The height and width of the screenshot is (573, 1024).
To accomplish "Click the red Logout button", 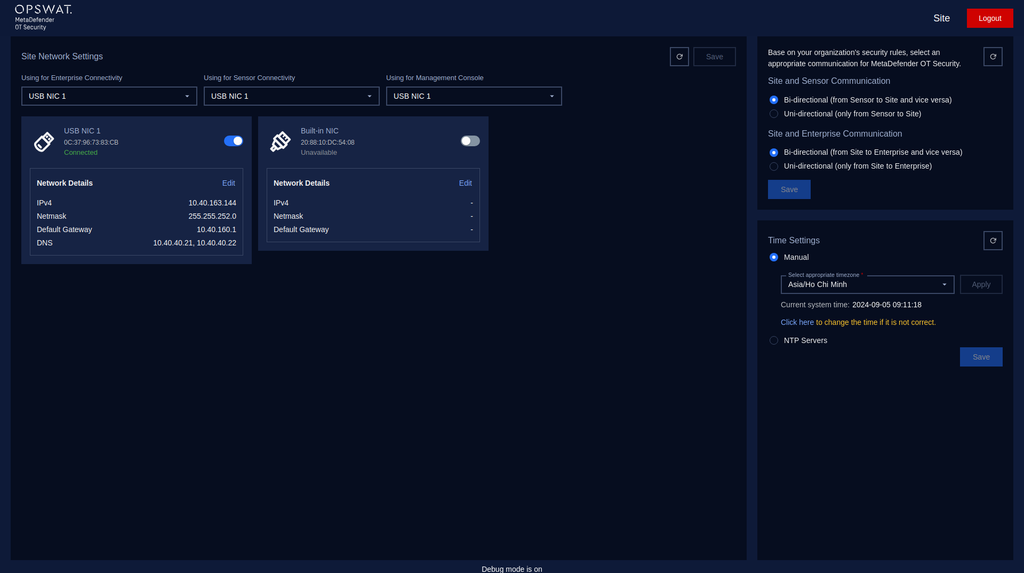I will (989, 18).
